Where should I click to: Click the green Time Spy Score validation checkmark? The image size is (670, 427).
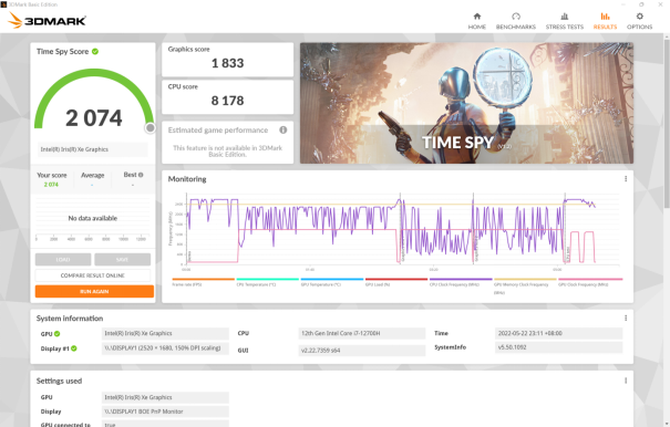[x=95, y=51]
